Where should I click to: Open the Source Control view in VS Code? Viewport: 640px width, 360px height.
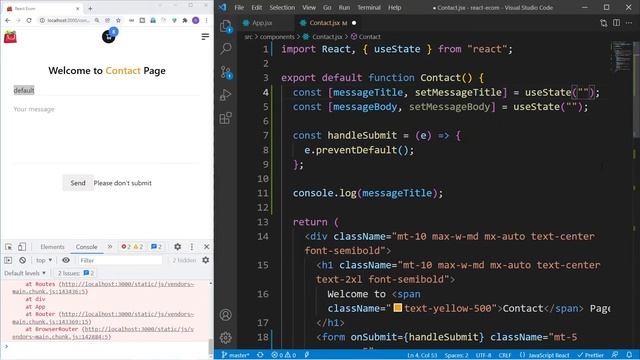(x=226, y=72)
